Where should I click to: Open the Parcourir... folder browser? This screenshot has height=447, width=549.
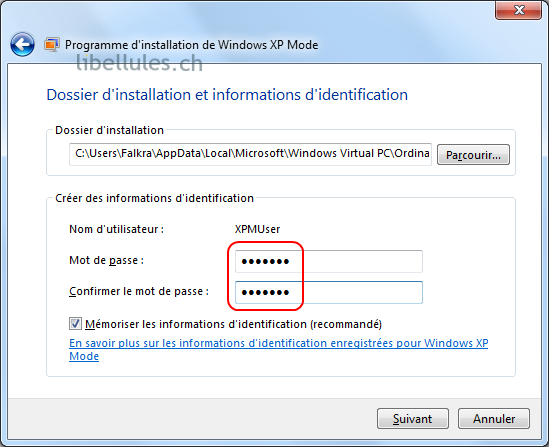pyautogui.click(x=473, y=155)
